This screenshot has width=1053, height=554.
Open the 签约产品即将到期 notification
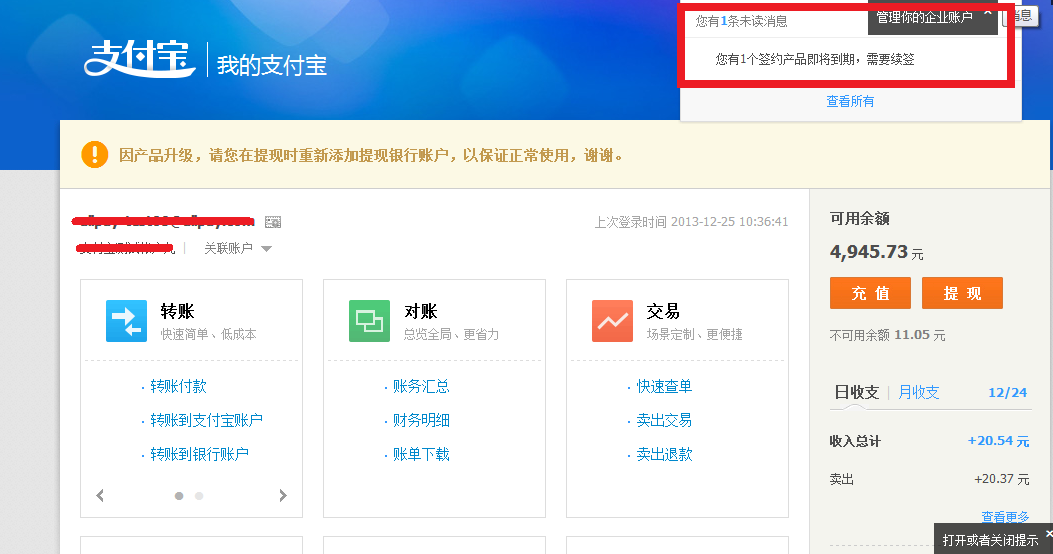pos(815,59)
